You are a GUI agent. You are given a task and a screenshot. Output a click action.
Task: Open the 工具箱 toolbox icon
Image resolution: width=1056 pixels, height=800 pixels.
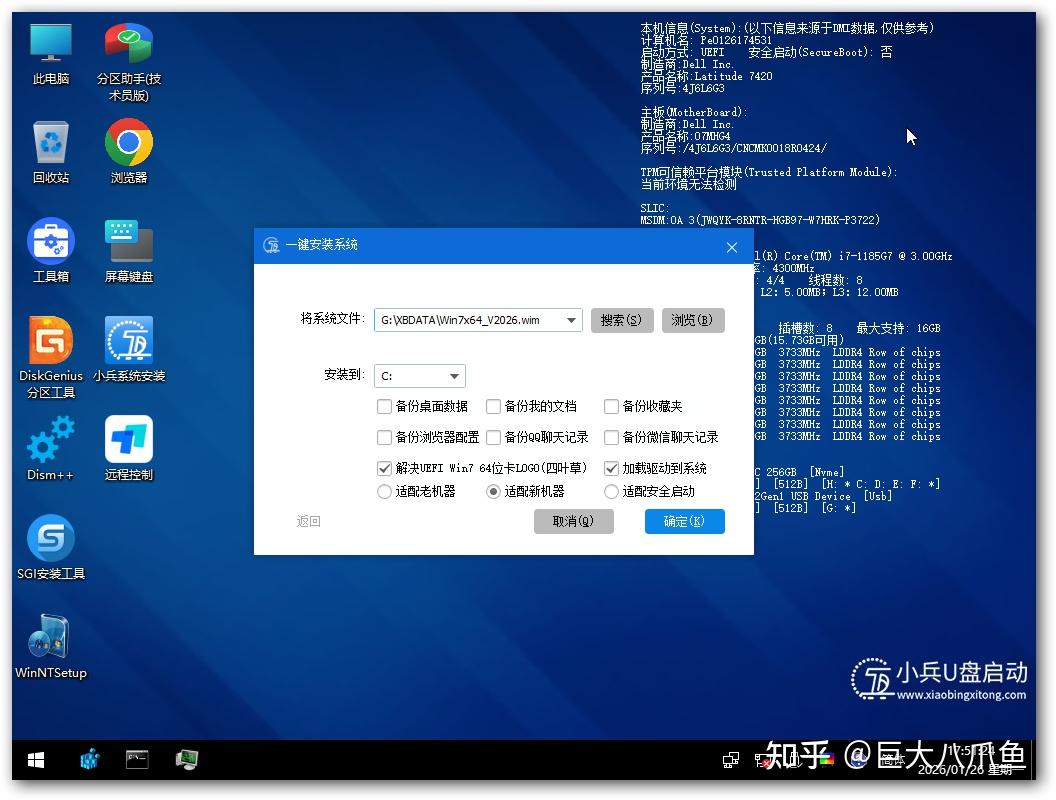click(51, 251)
